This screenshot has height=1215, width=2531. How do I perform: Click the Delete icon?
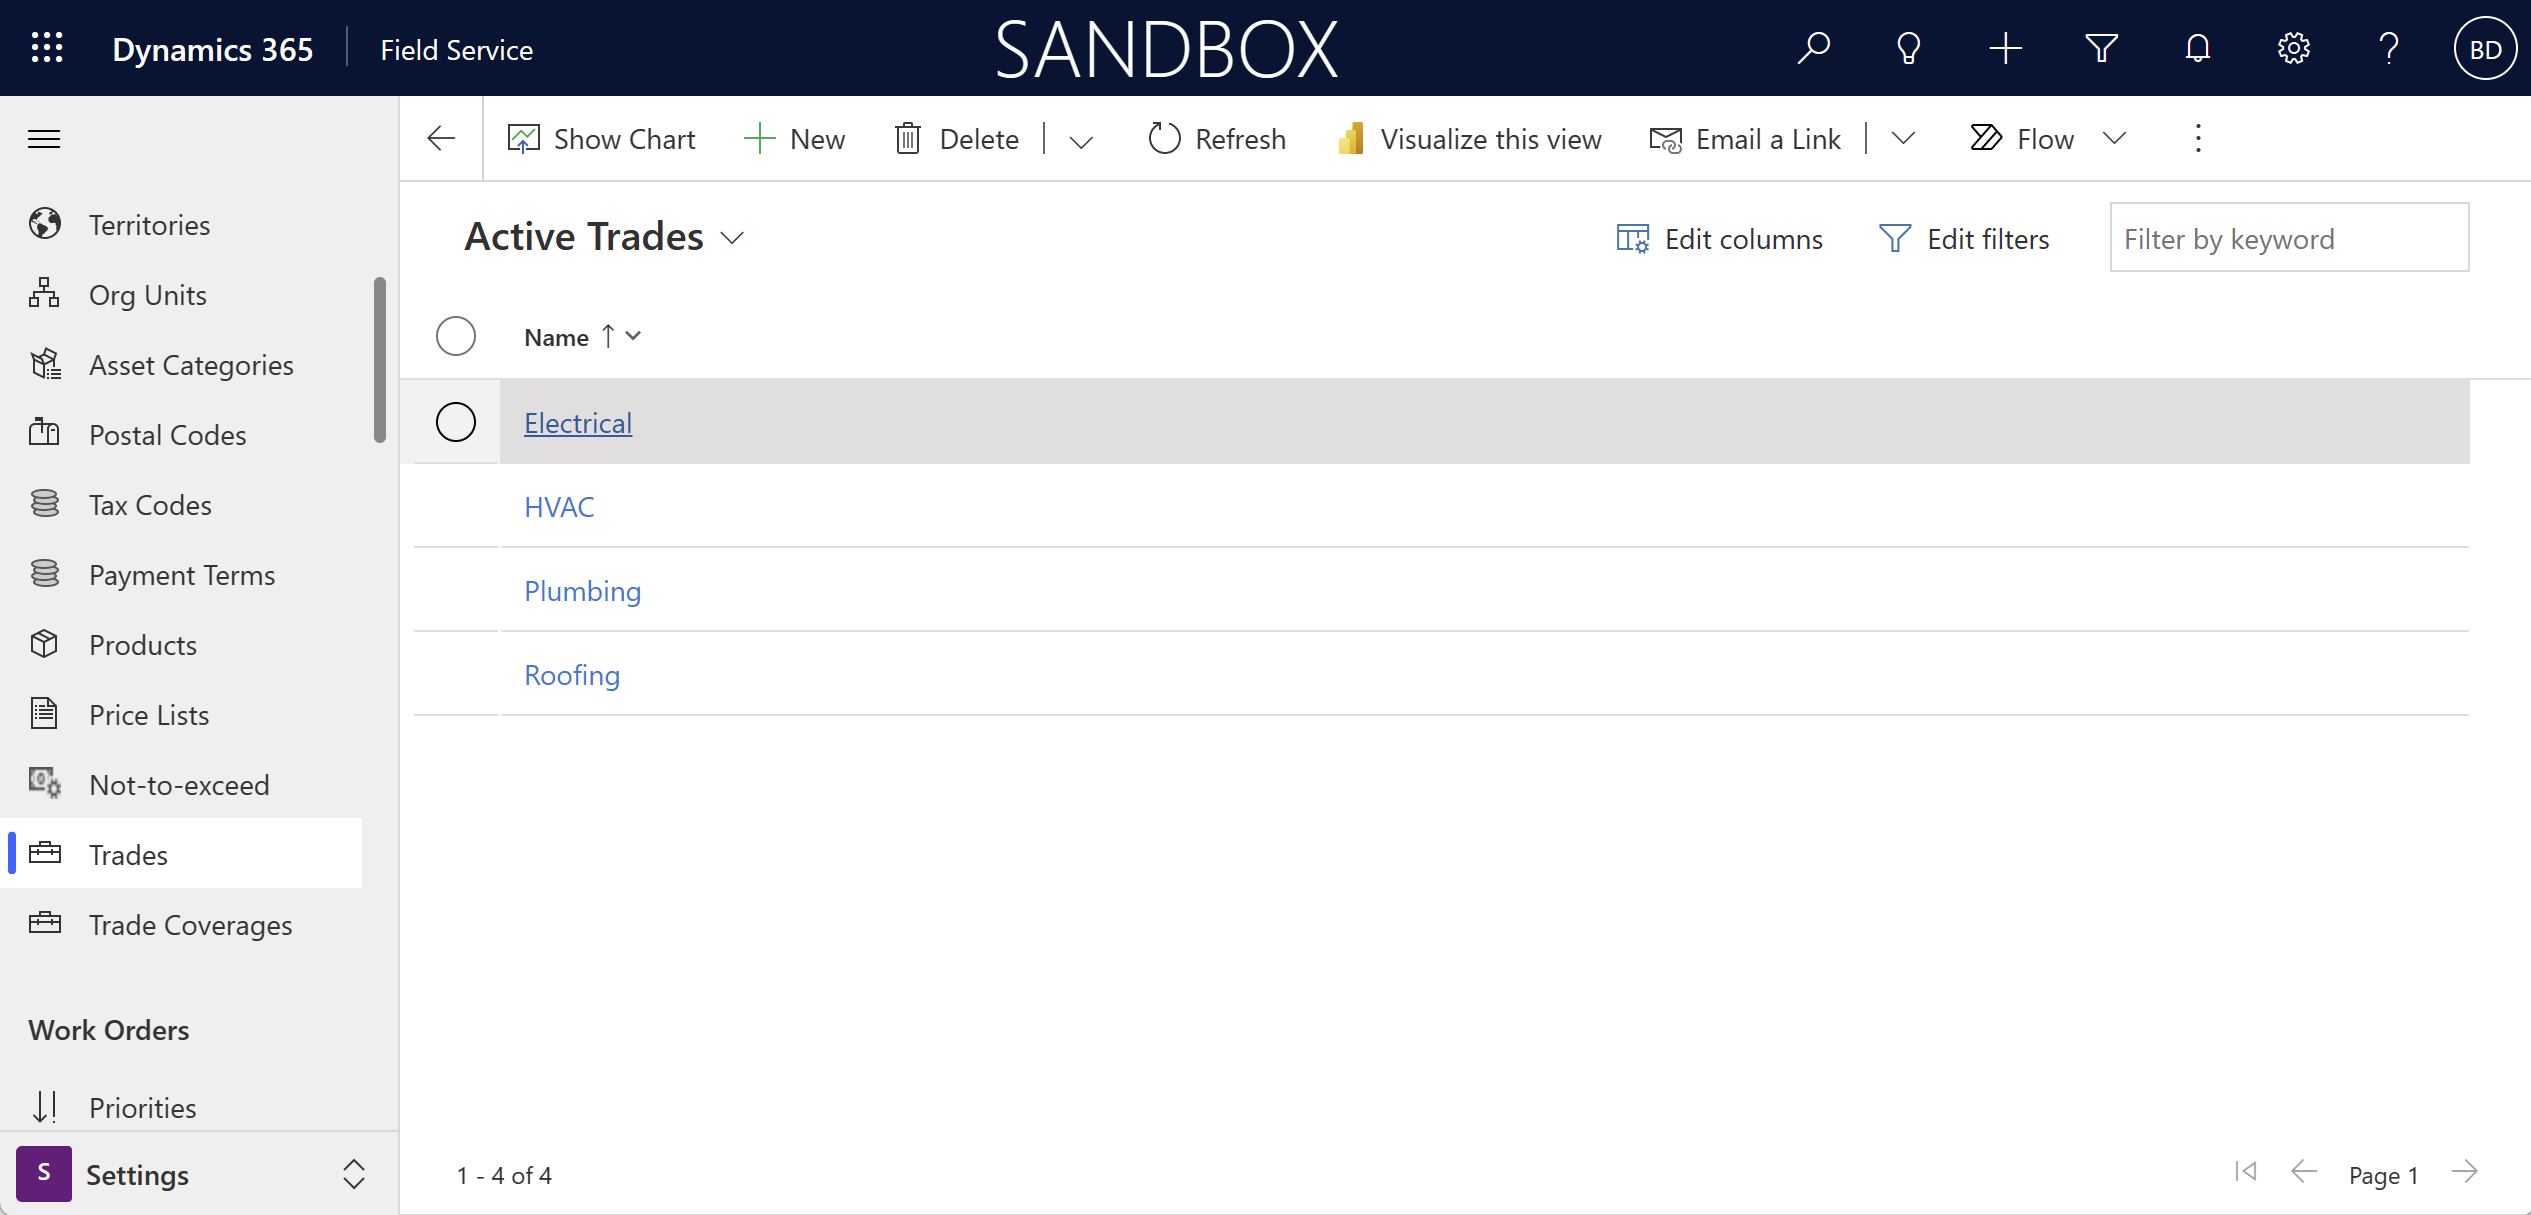point(909,137)
